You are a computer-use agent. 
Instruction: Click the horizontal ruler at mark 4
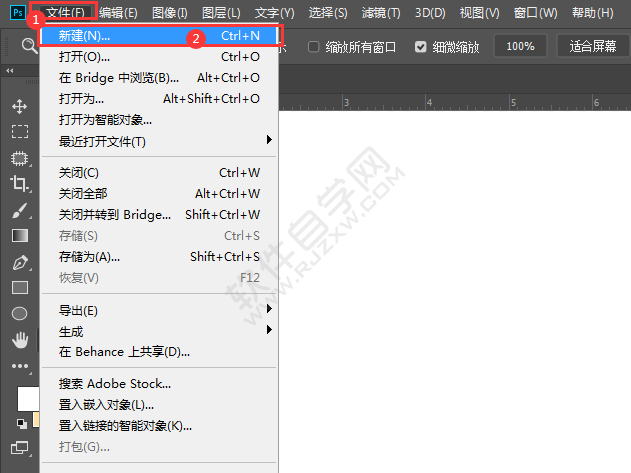(x=429, y=103)
